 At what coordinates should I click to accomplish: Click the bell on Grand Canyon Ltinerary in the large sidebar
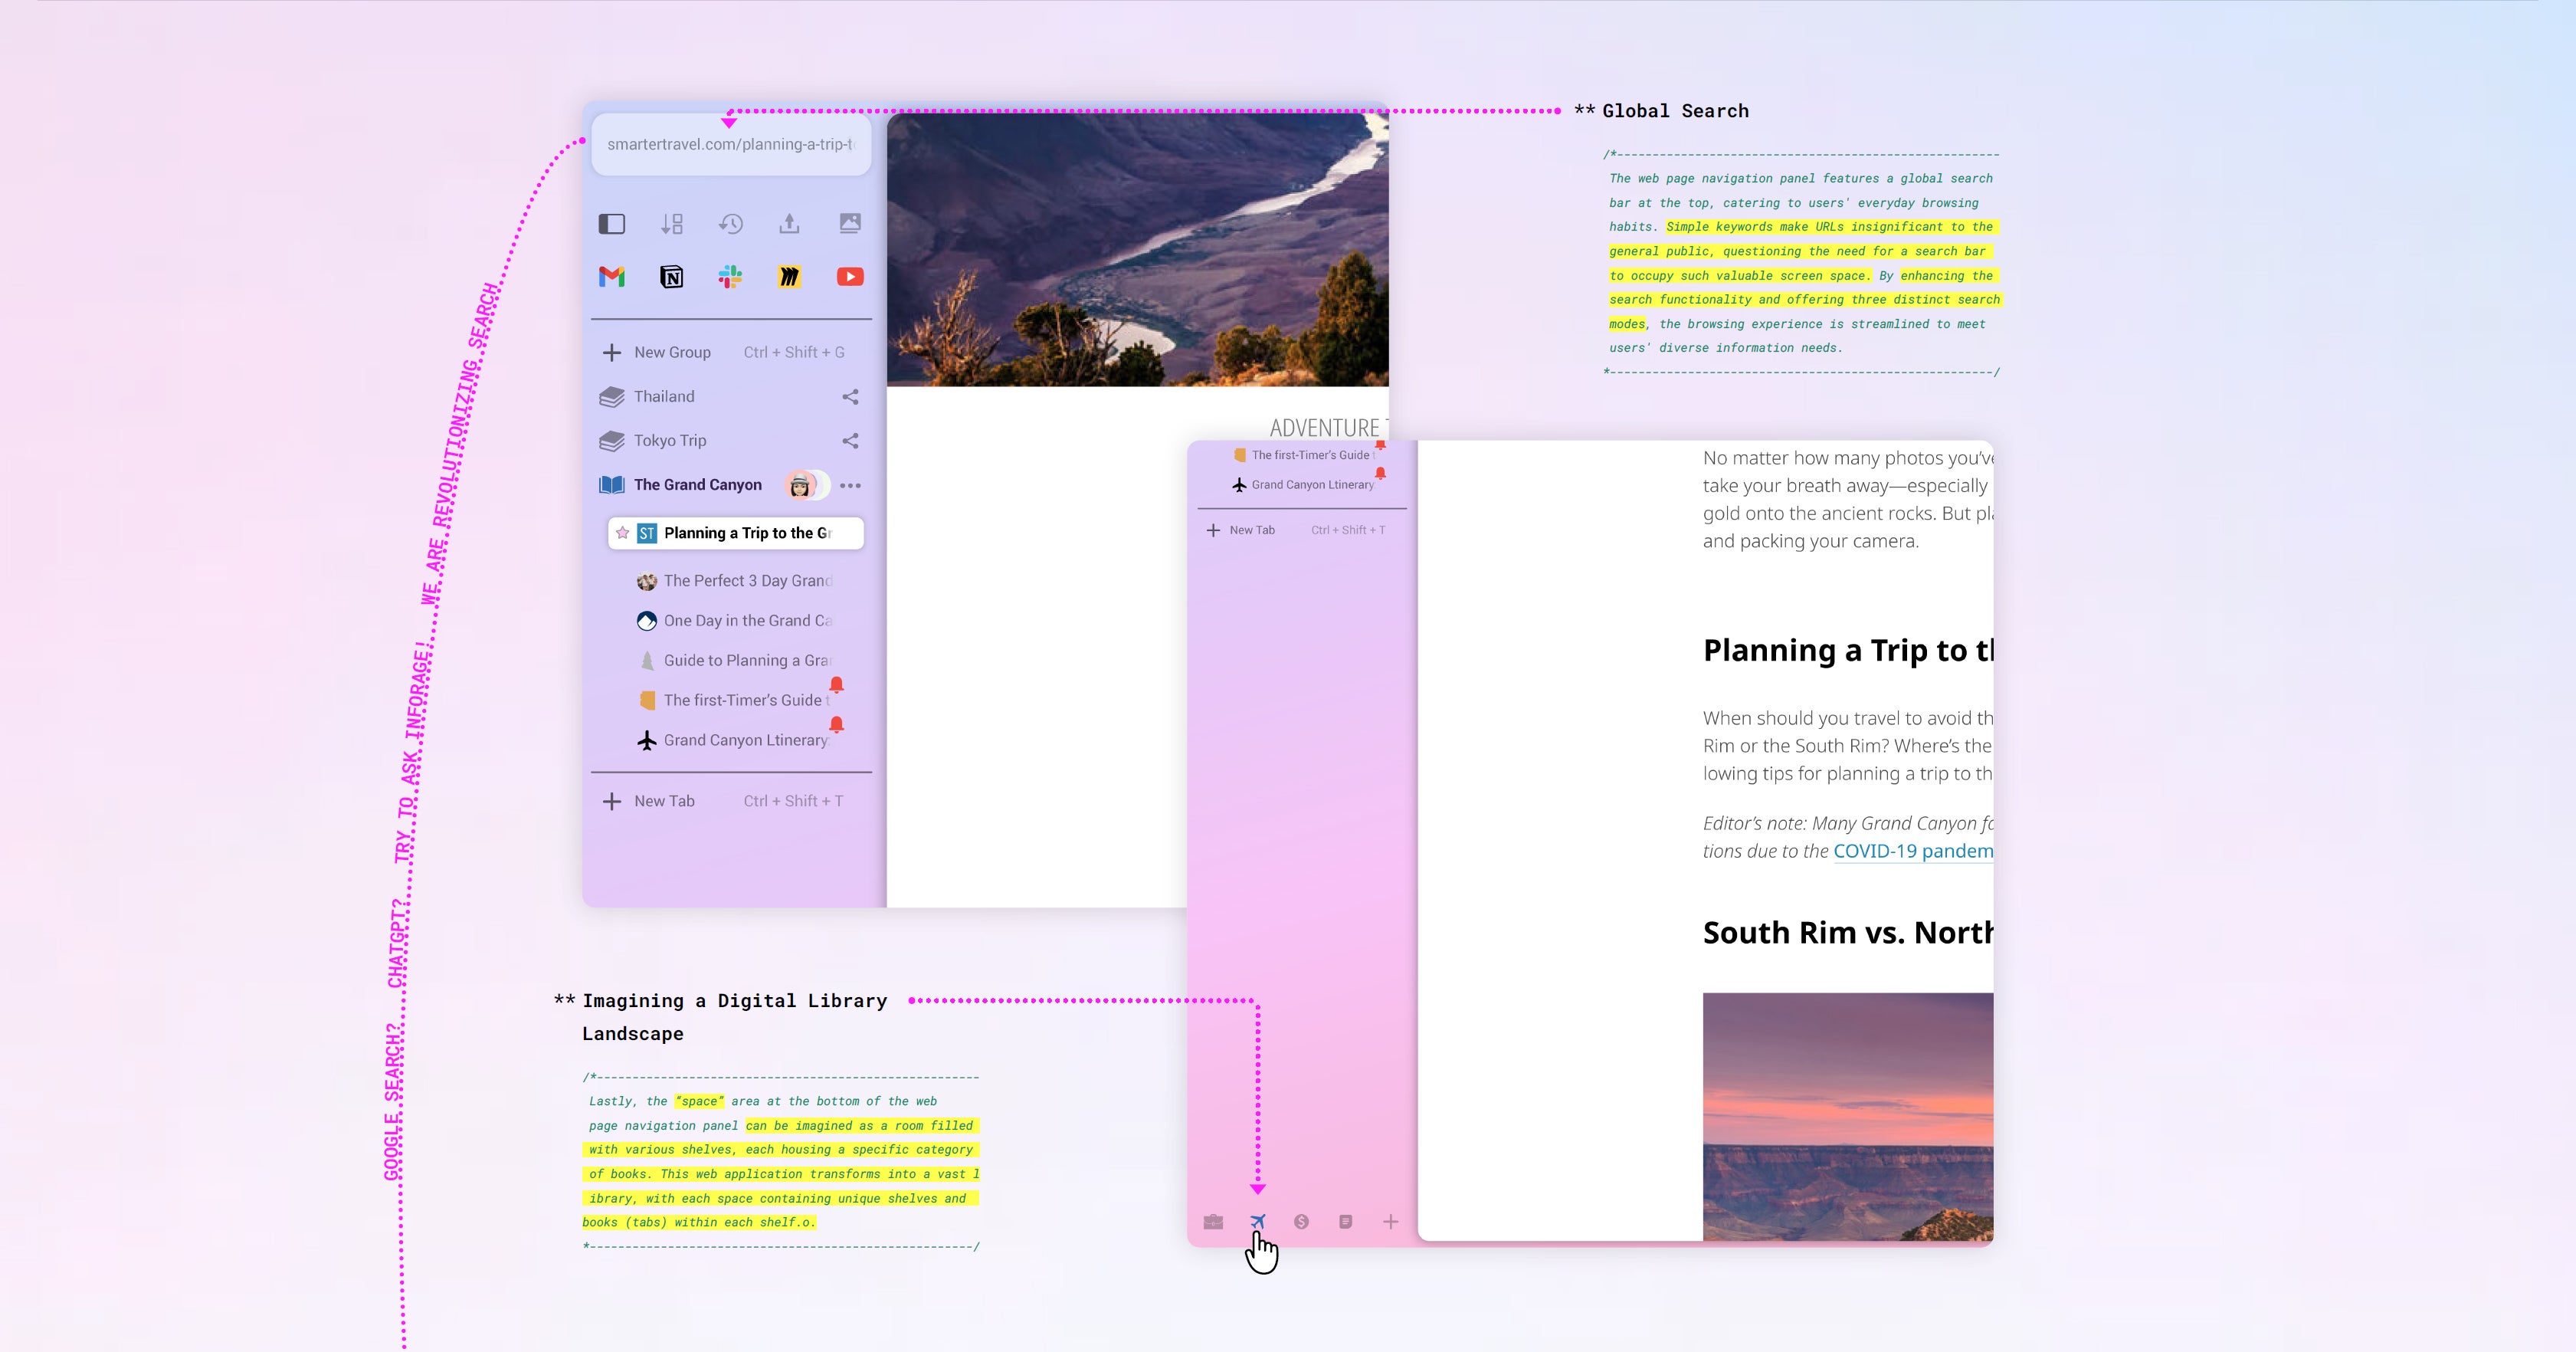pos(837,724)
